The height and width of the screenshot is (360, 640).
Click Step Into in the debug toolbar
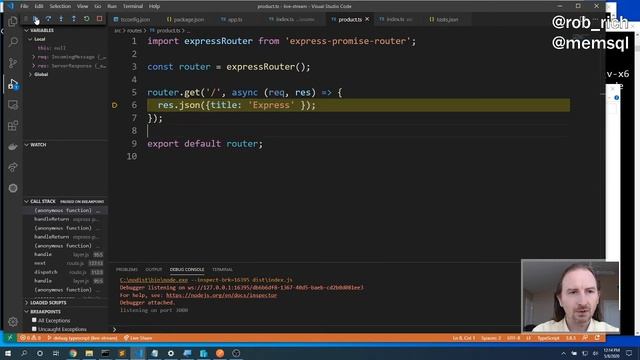(61, 19)
